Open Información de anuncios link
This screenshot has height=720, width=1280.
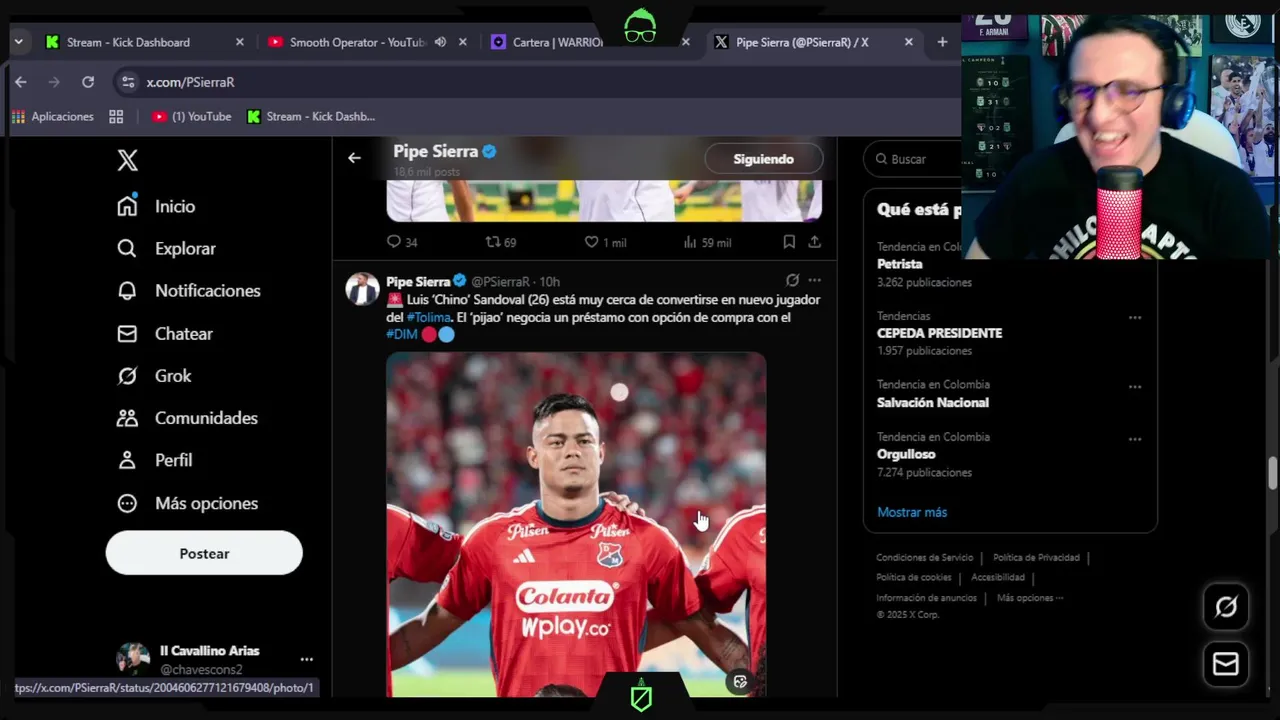click(x=926, y=598)
